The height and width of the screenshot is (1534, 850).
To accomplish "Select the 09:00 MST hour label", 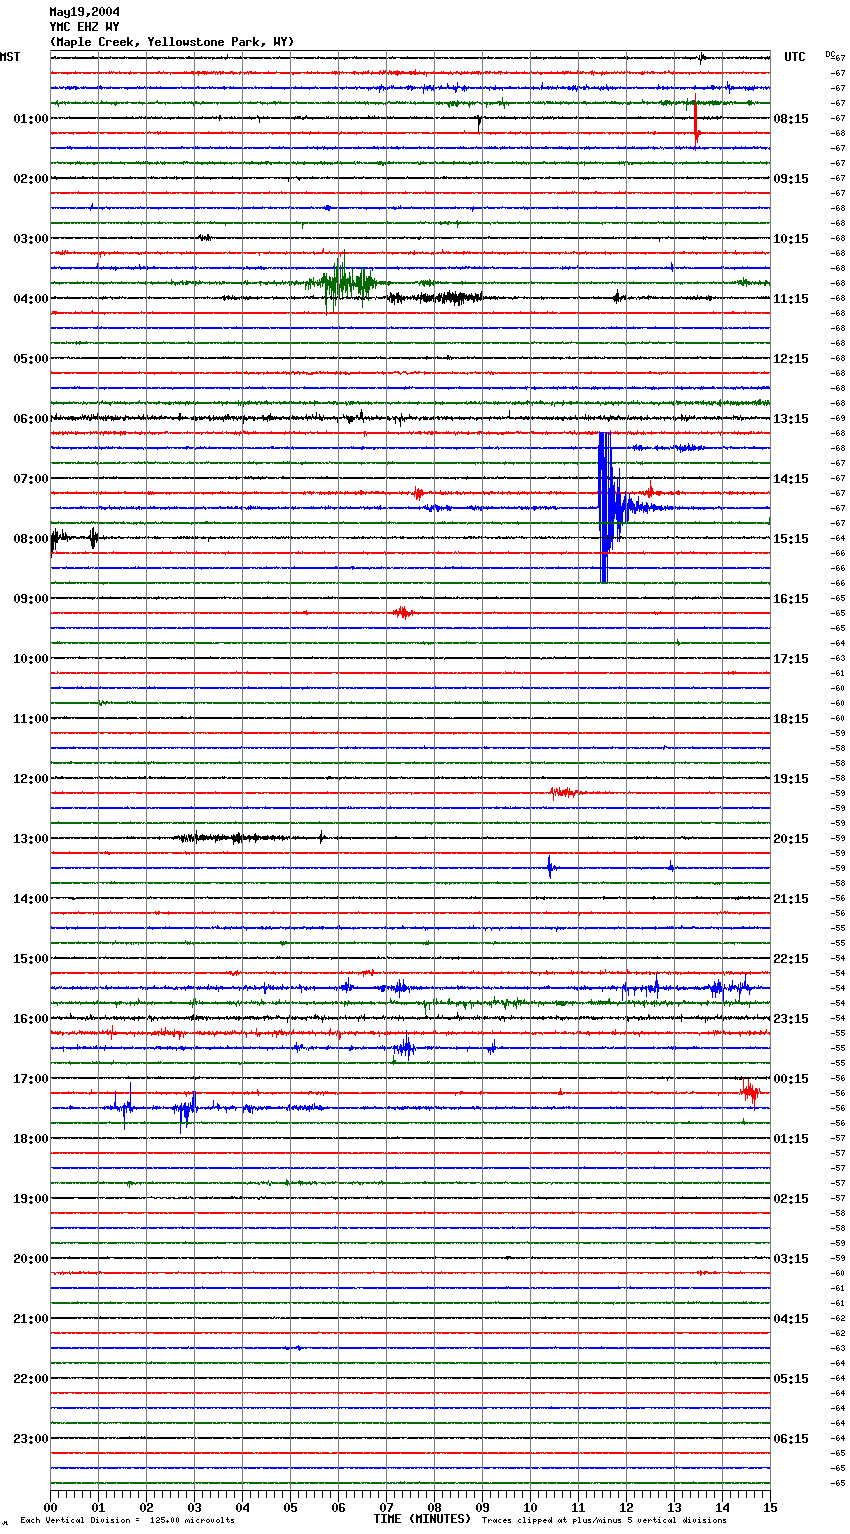I will coord(31,599).
